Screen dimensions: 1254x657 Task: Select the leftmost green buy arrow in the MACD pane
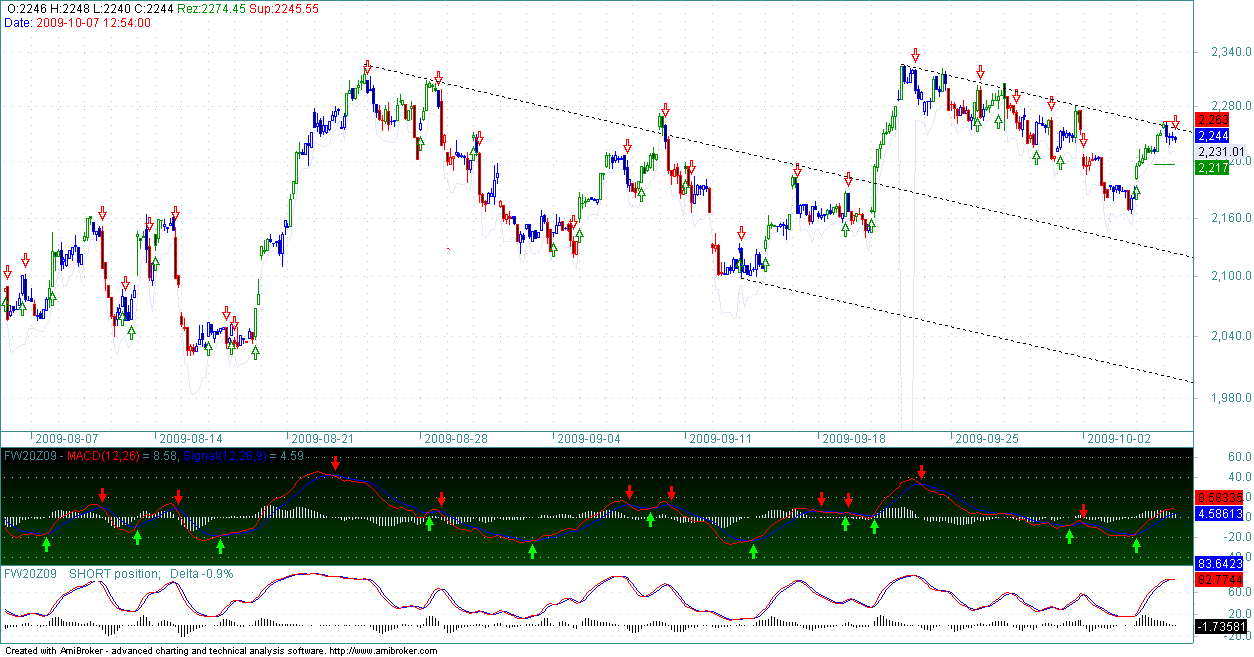click(x=46, y=542)
